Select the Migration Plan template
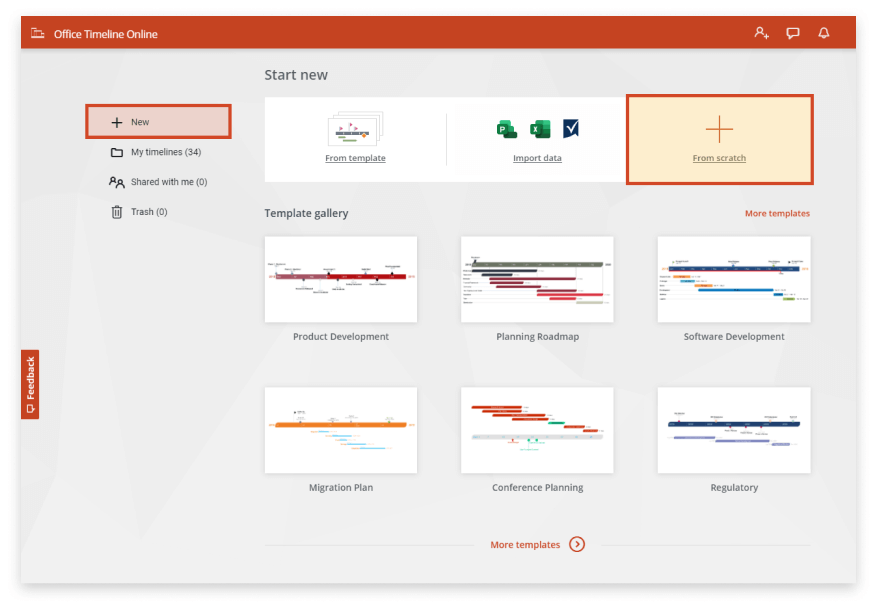 click(340, 430)
